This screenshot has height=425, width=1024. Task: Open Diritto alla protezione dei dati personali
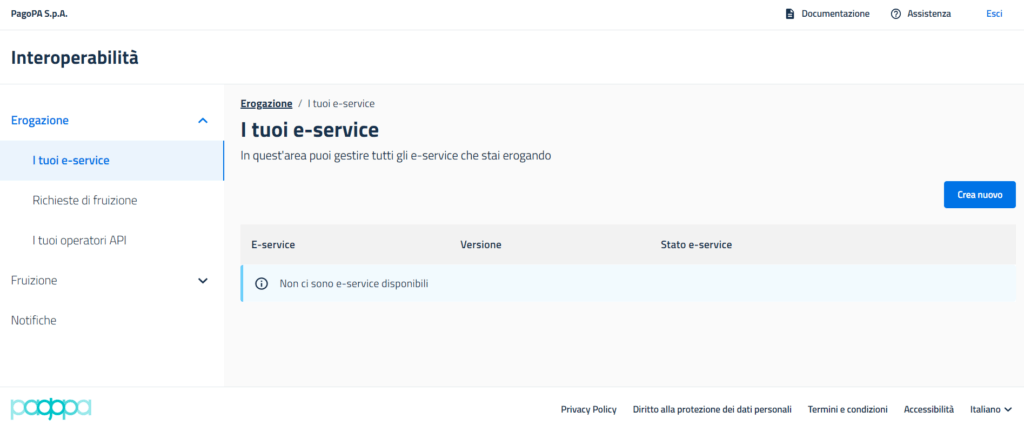tap(712, 409)
